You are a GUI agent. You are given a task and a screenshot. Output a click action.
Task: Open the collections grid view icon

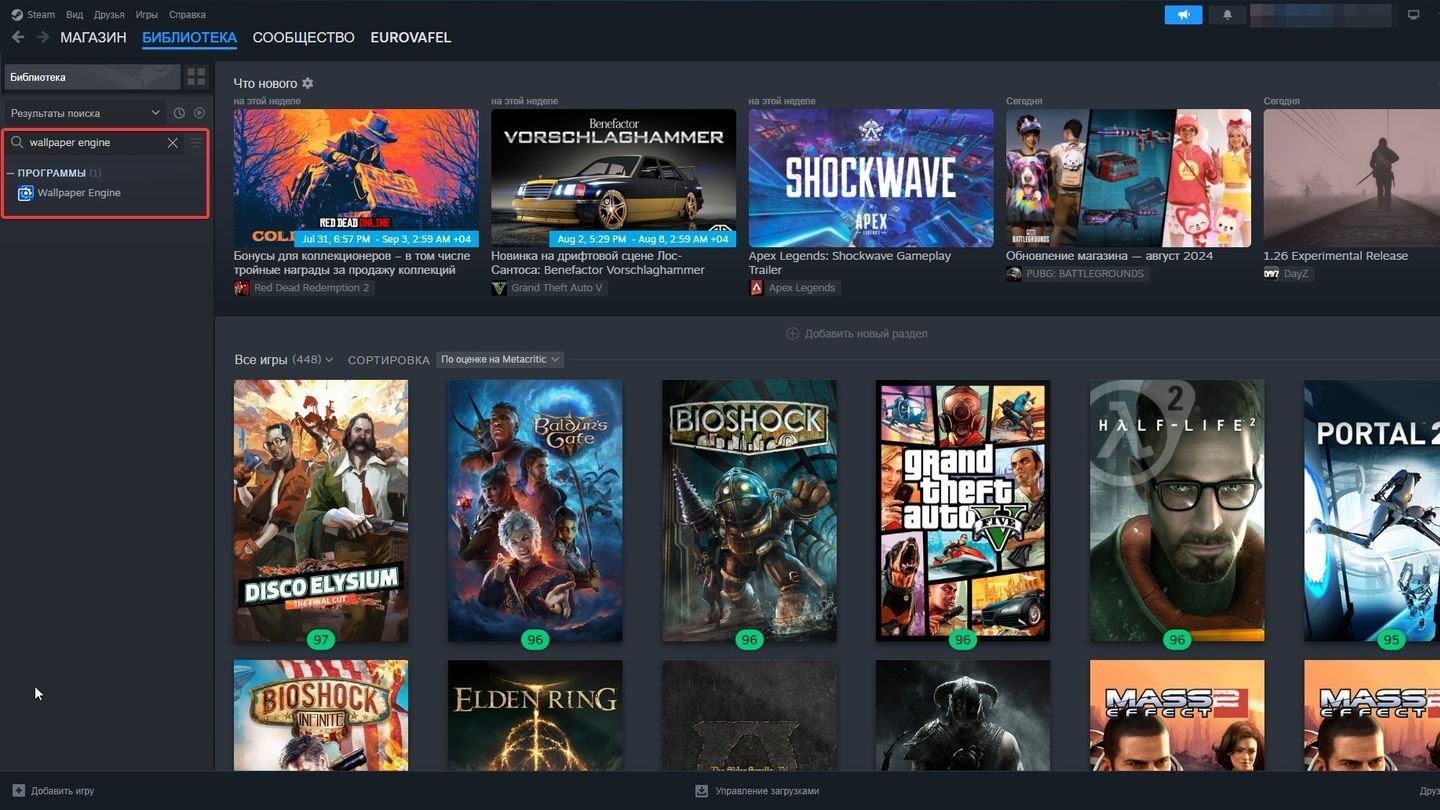(x=196, y=77)
